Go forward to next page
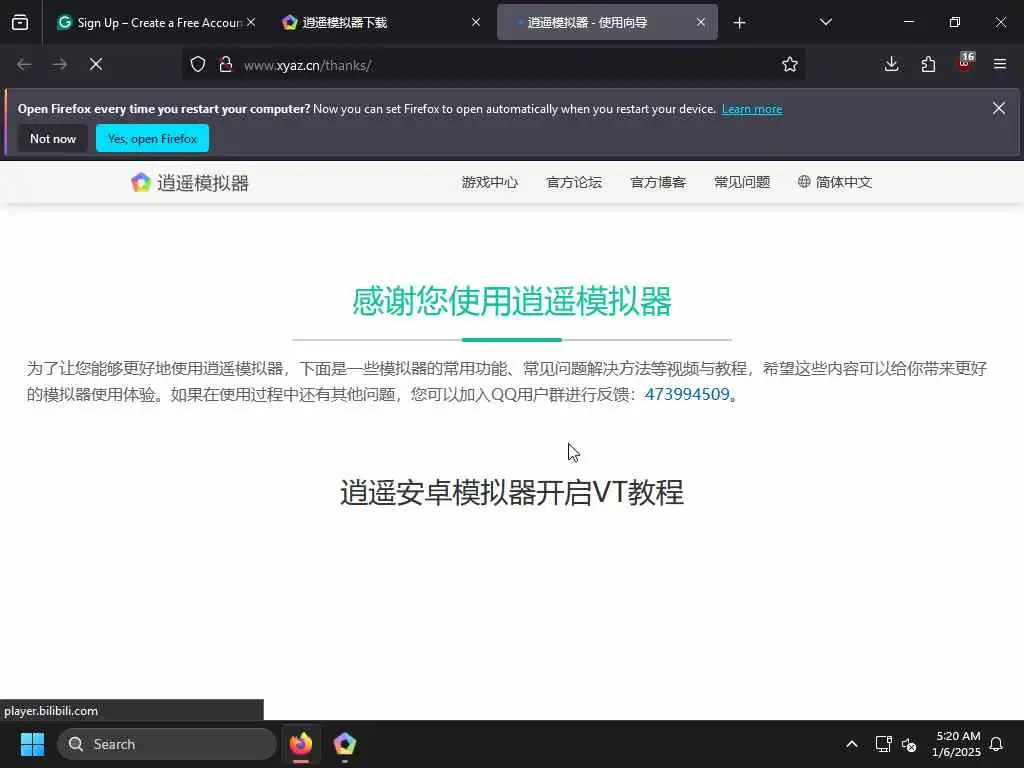This screenshot has height=768, width=1024. 60,65
